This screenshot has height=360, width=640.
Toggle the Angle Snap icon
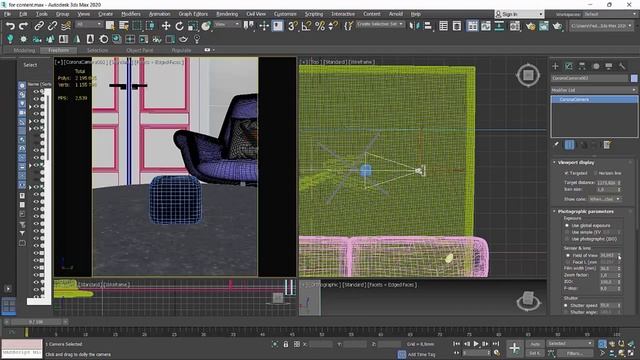[306, 26]
